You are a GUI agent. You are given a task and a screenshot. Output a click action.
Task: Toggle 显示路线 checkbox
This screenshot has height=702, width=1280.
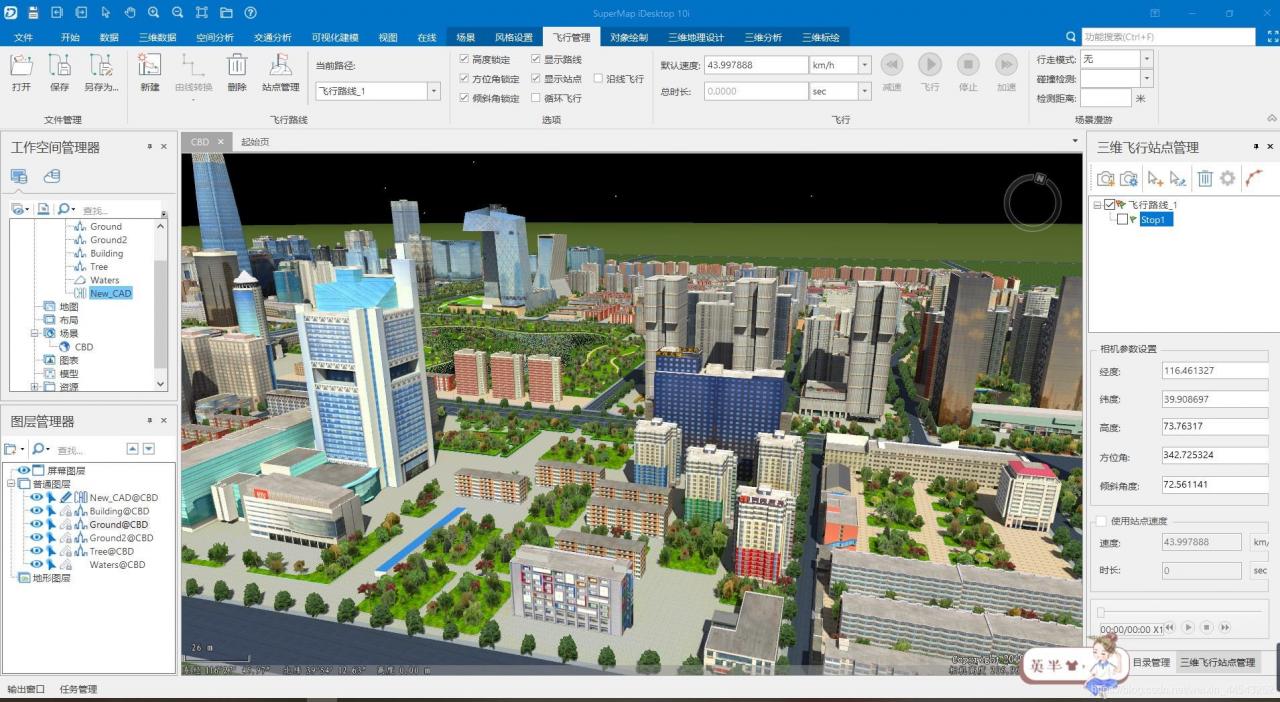coord(536,59)
